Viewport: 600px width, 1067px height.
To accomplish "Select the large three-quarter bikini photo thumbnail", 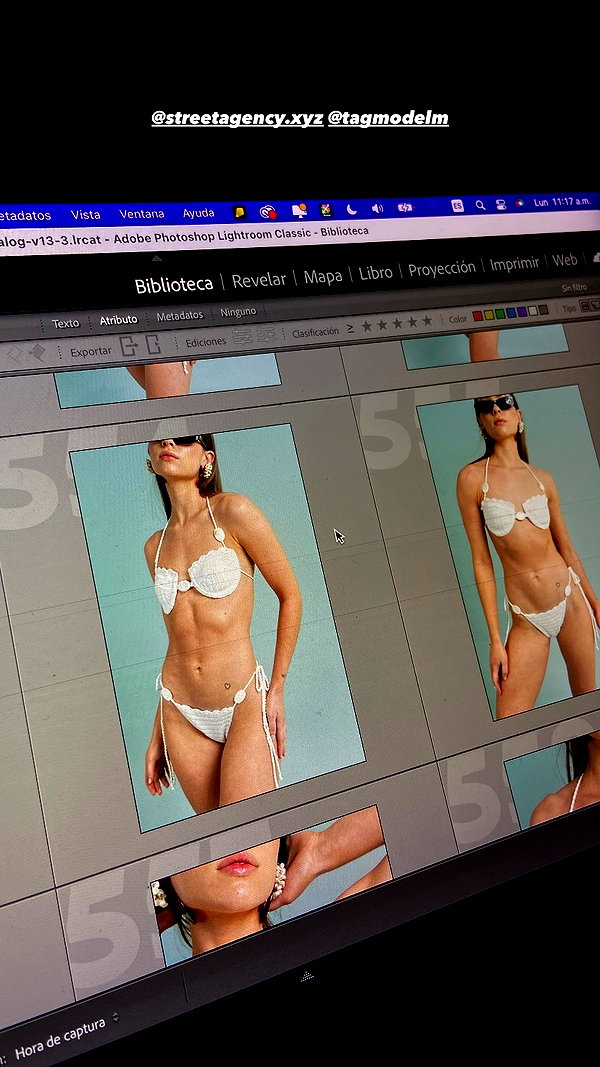I will (217, 627).
